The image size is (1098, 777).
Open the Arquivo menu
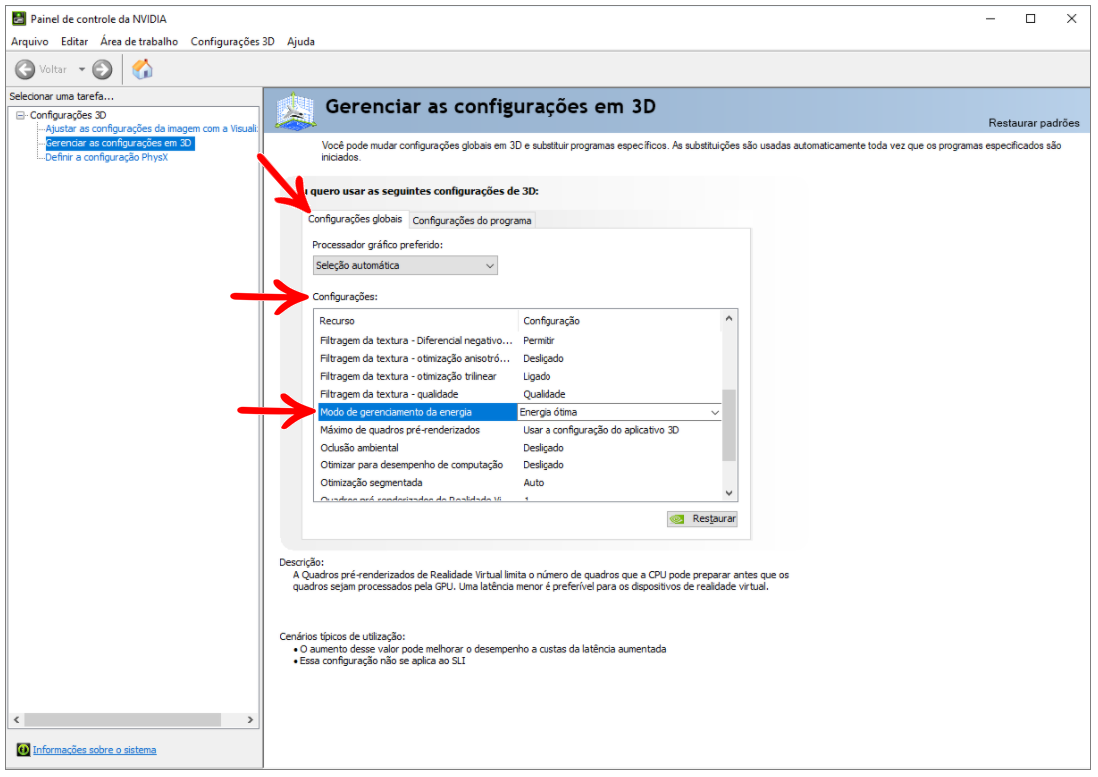pyautogui.click(x=29, y=41)
